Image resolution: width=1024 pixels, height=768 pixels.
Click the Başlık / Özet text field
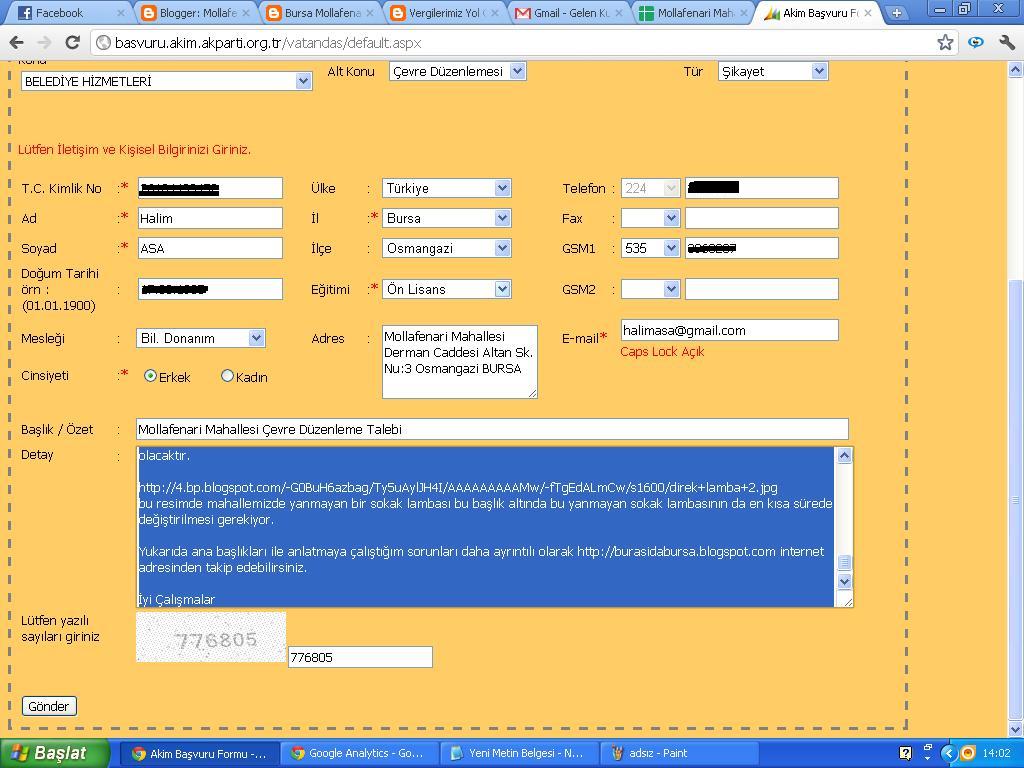click(x=492, y=430)
